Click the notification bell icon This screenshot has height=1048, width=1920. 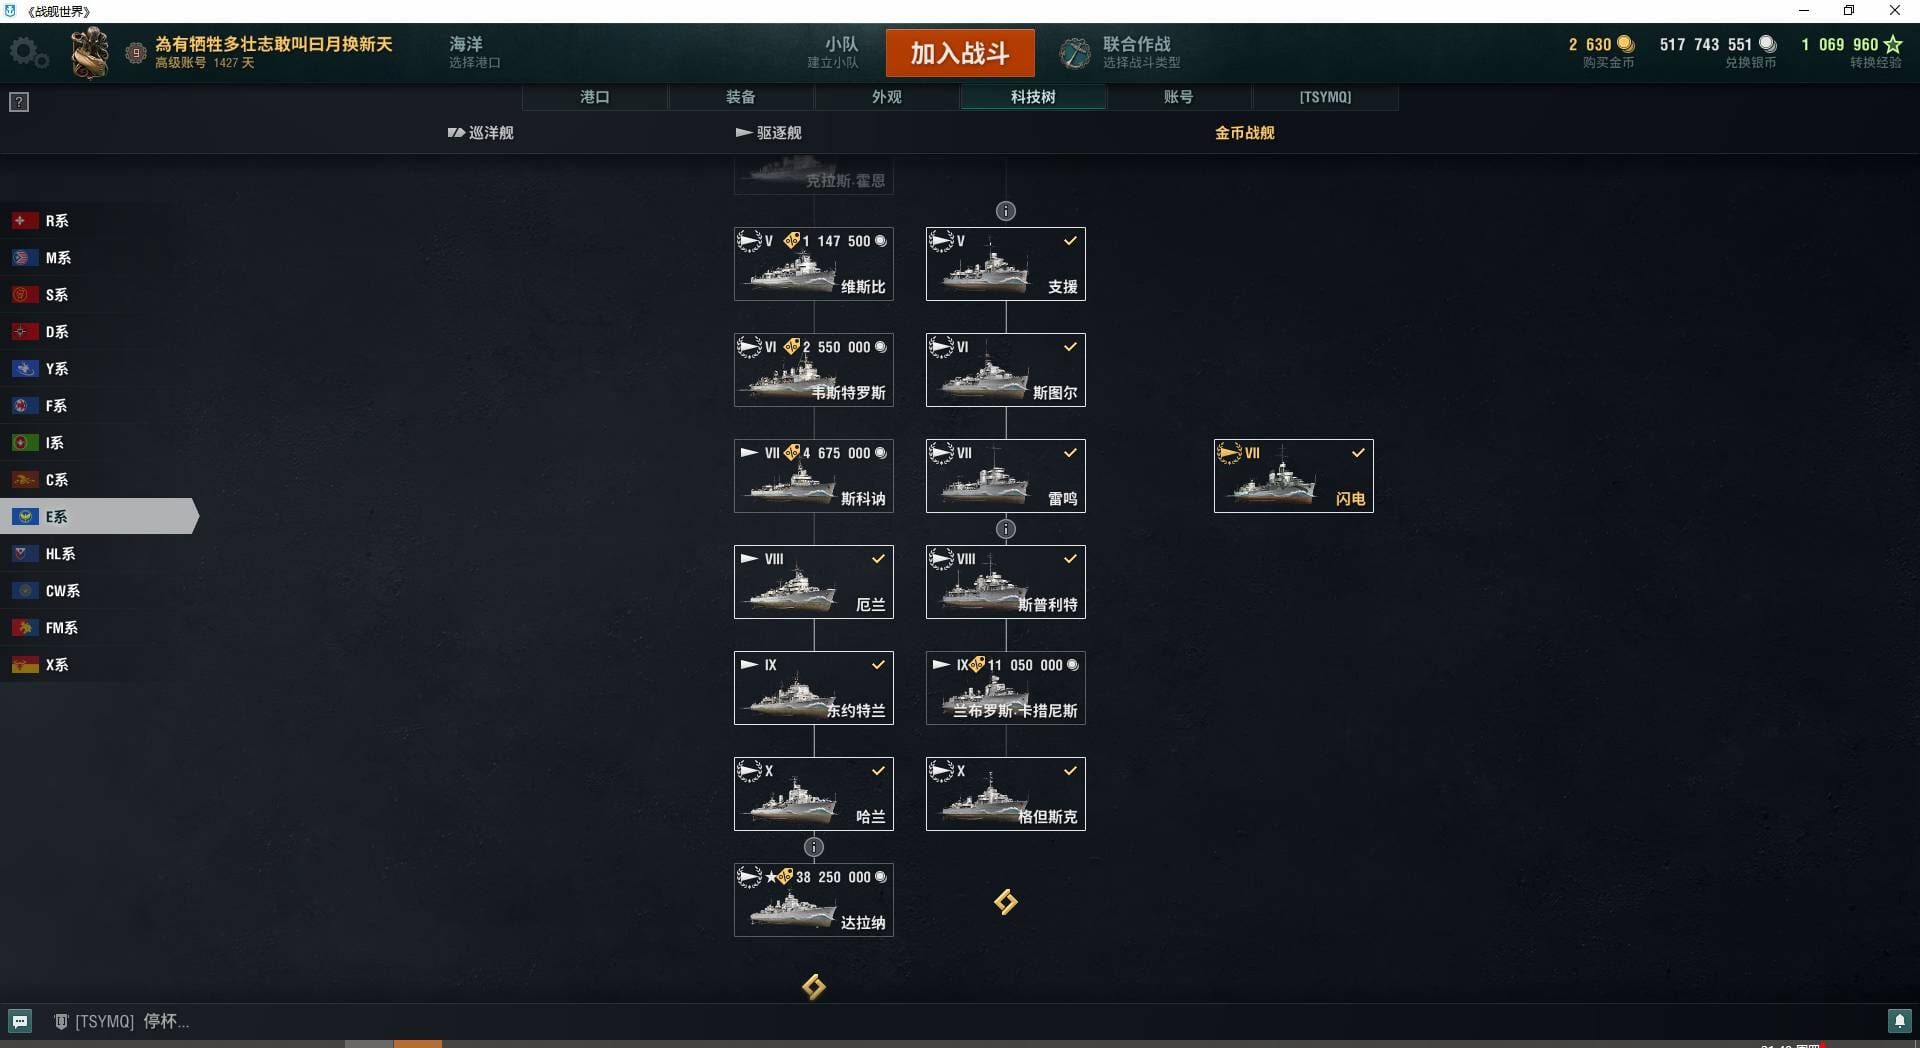pos(1899,1021)
